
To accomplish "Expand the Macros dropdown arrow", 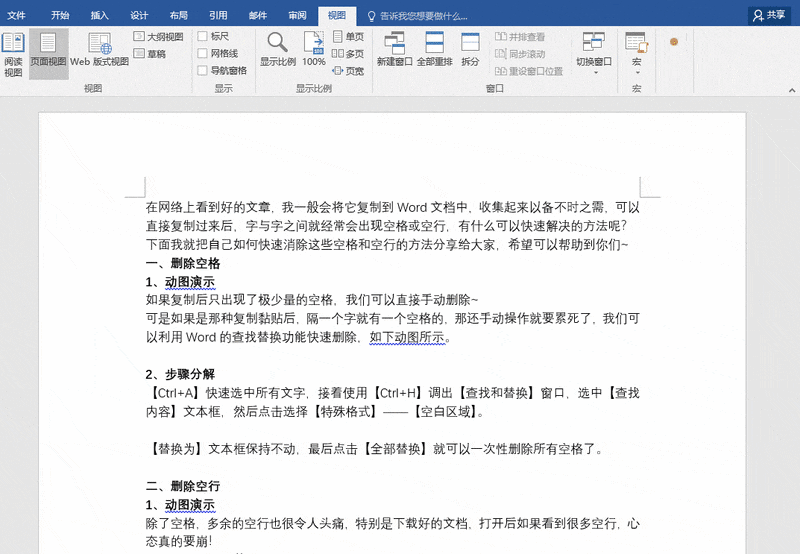I will [x=637, y=73].
